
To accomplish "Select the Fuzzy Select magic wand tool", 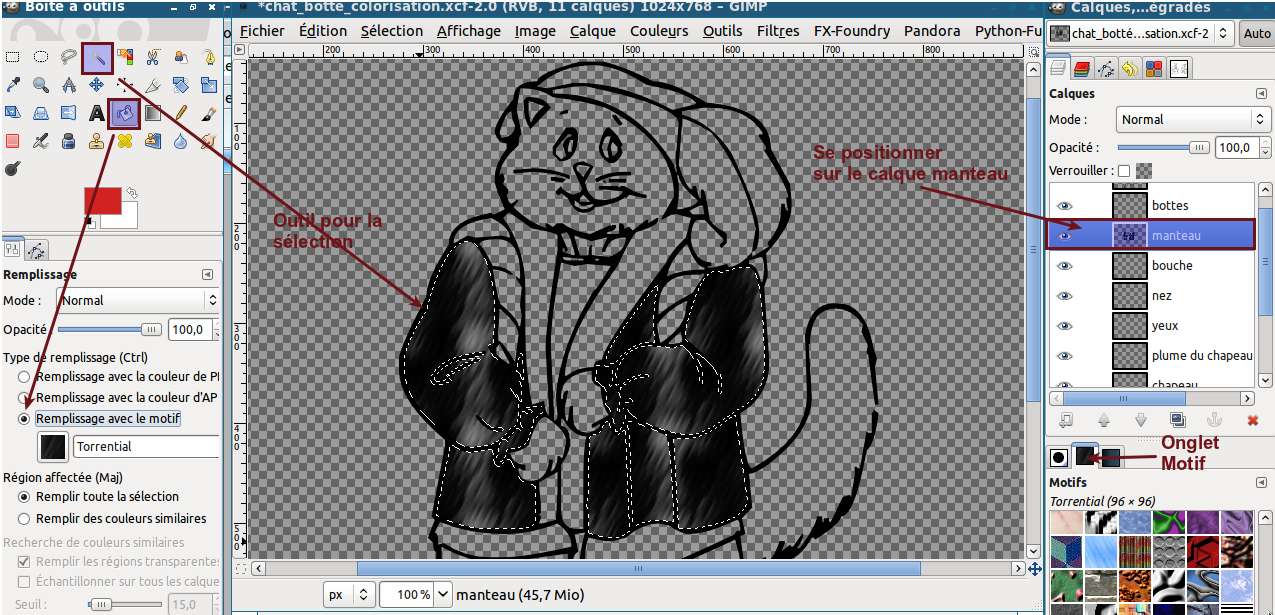I will point(97,57).
